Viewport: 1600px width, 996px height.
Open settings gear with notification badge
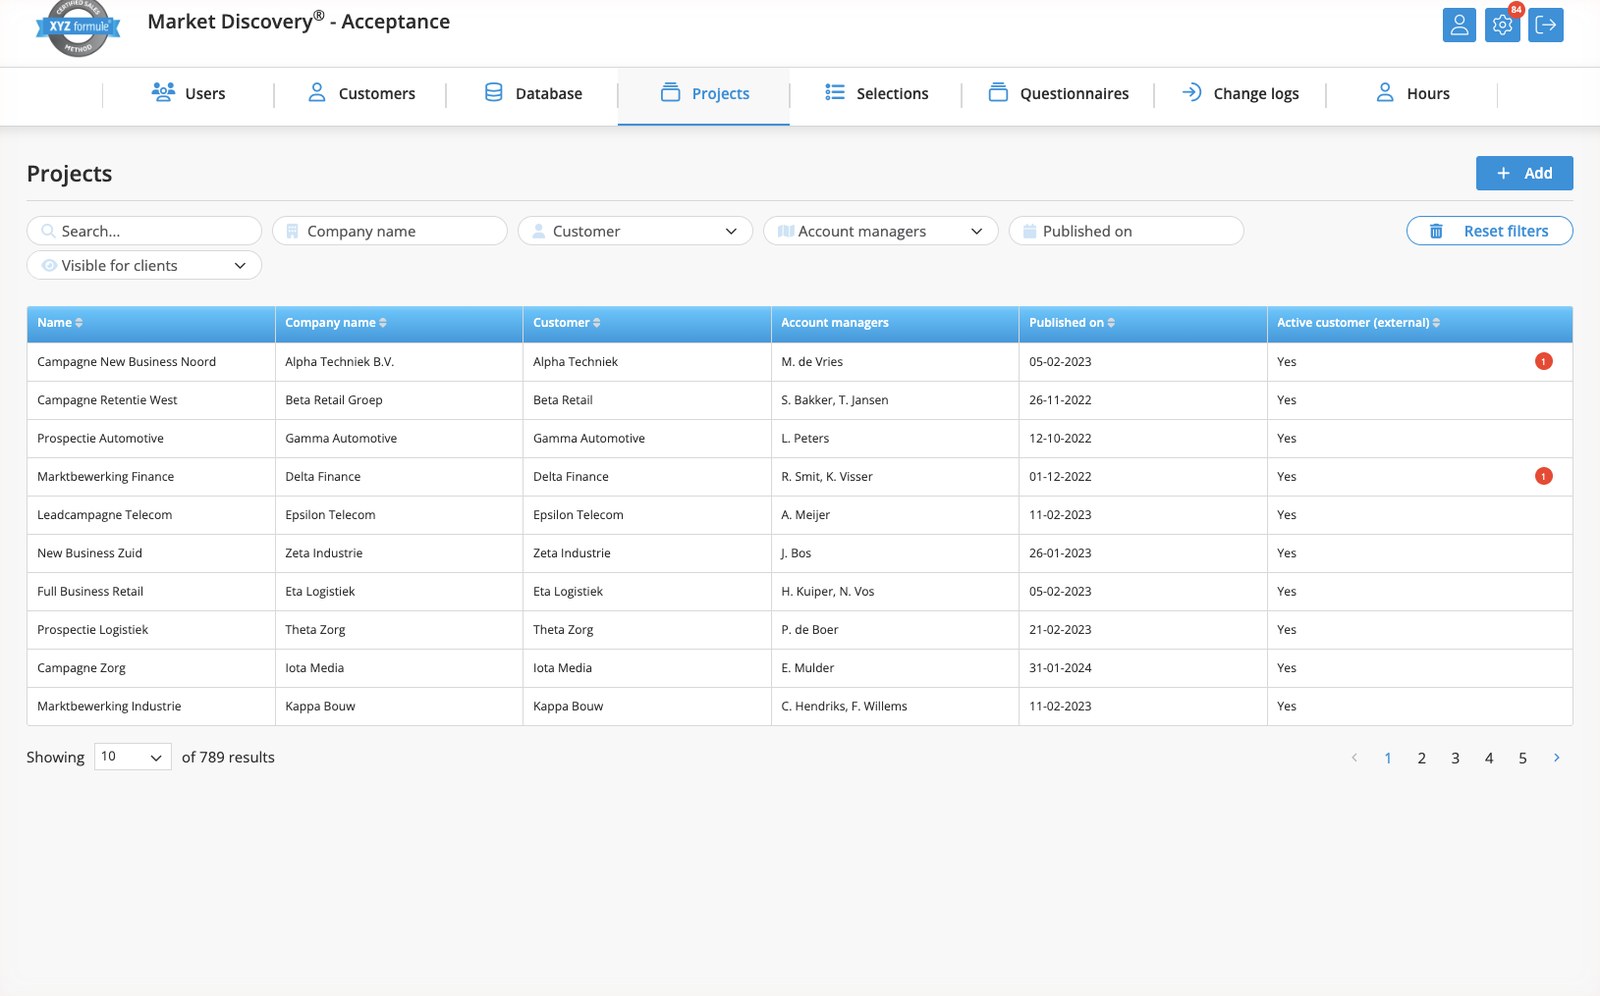coord(1502,25)
